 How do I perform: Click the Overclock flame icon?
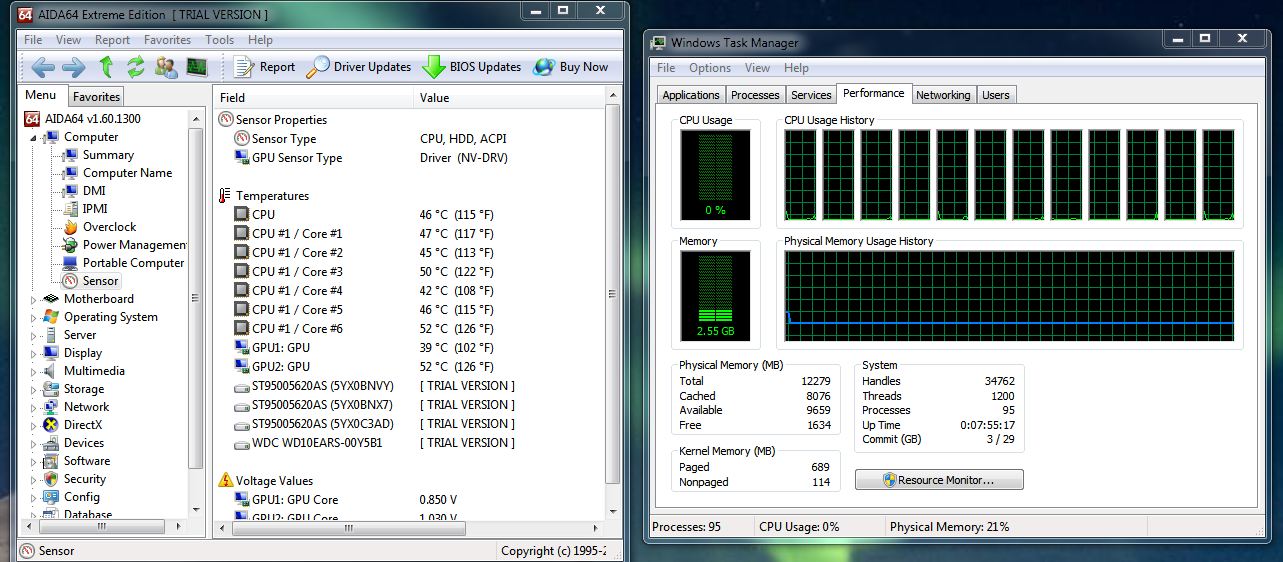(70, 227)
